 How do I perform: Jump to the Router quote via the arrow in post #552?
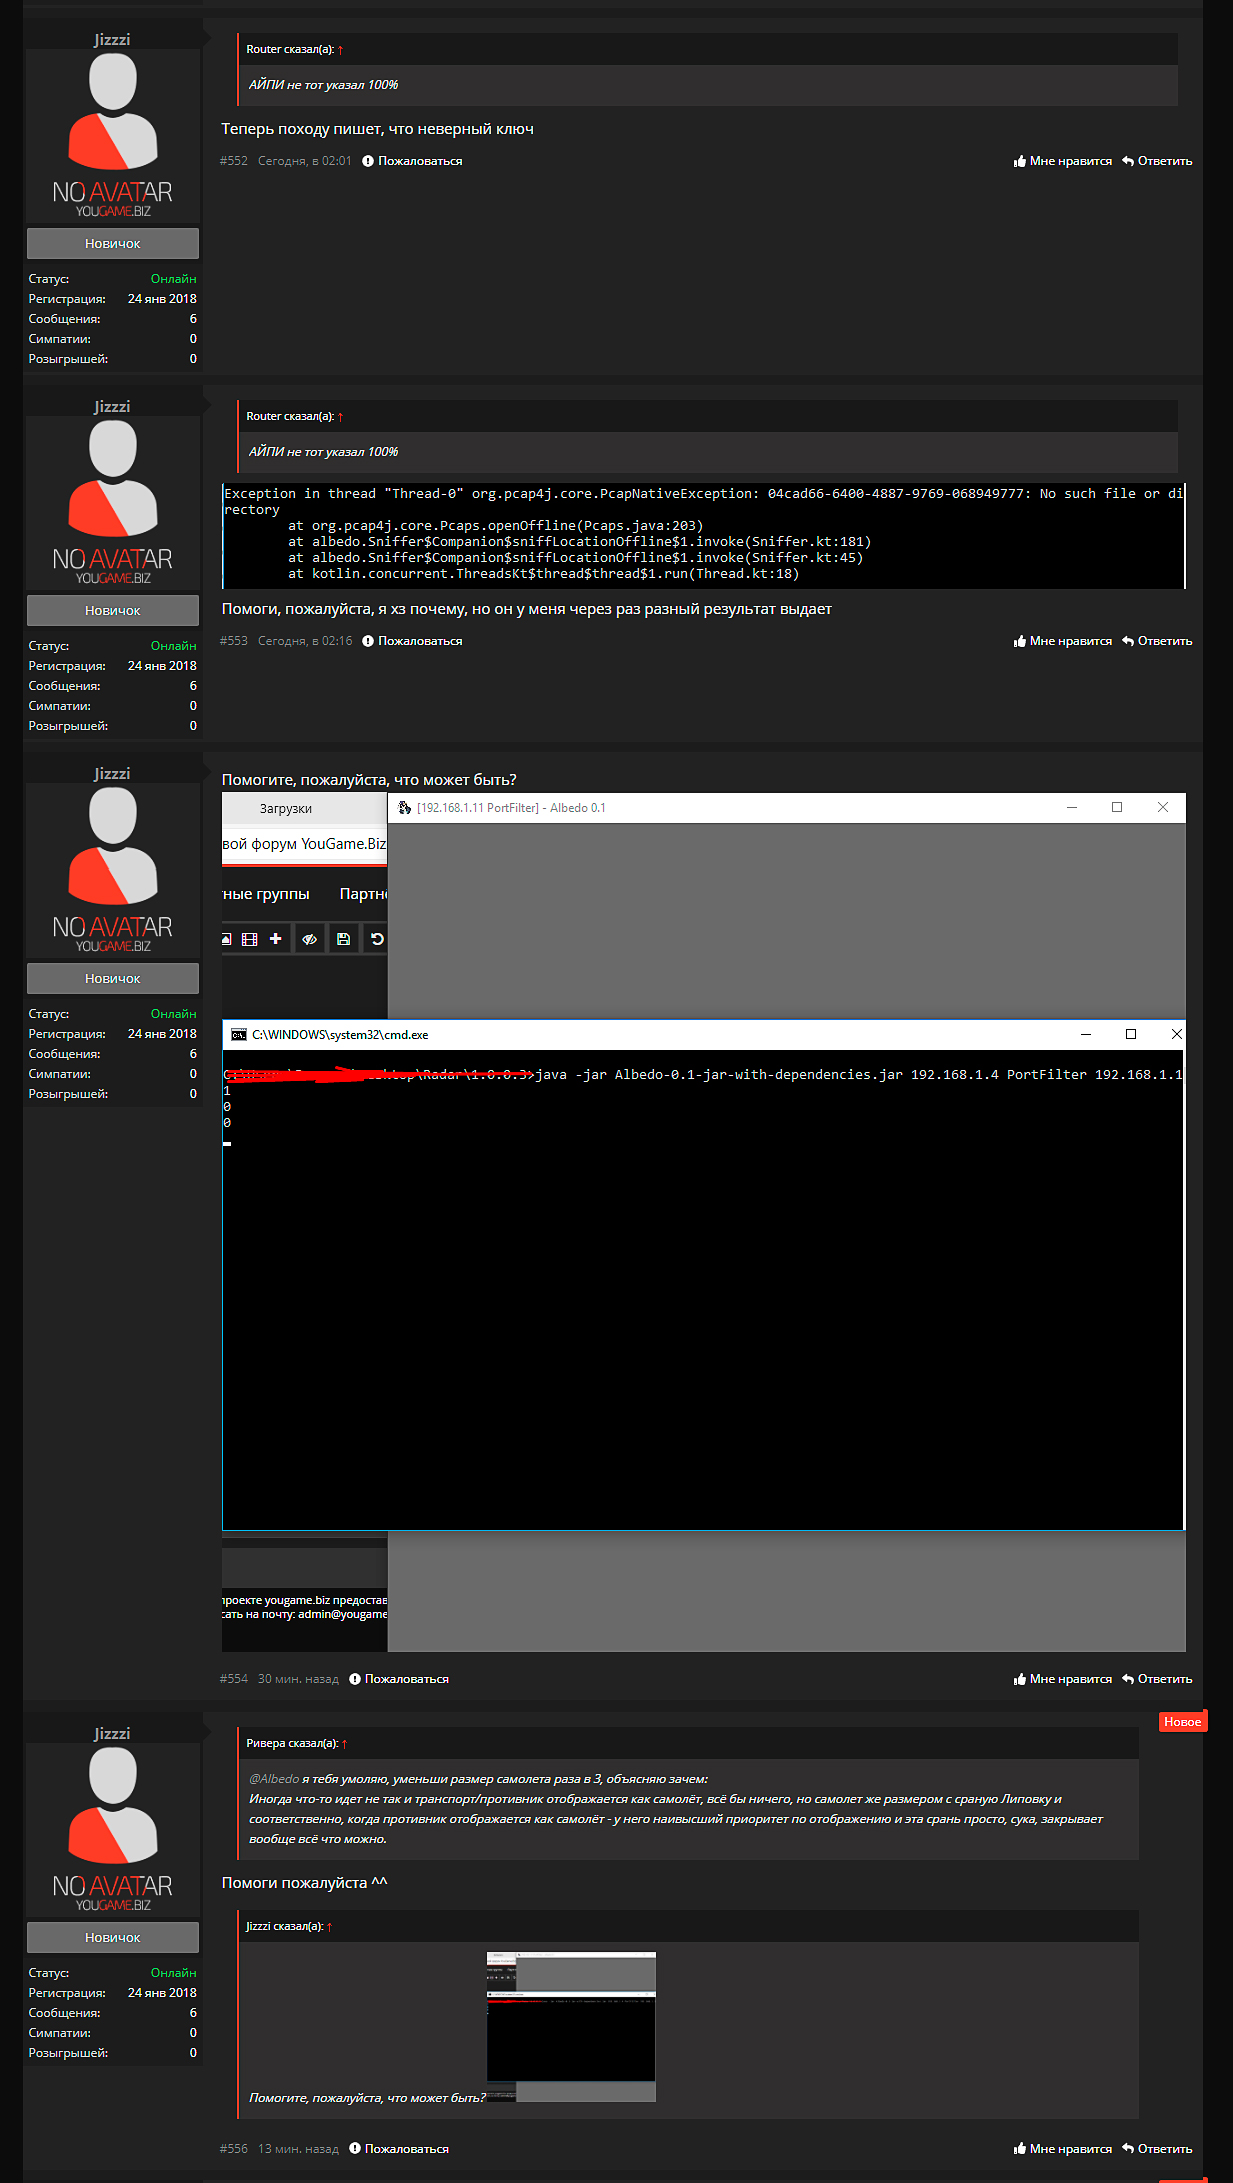click(341, 50)
